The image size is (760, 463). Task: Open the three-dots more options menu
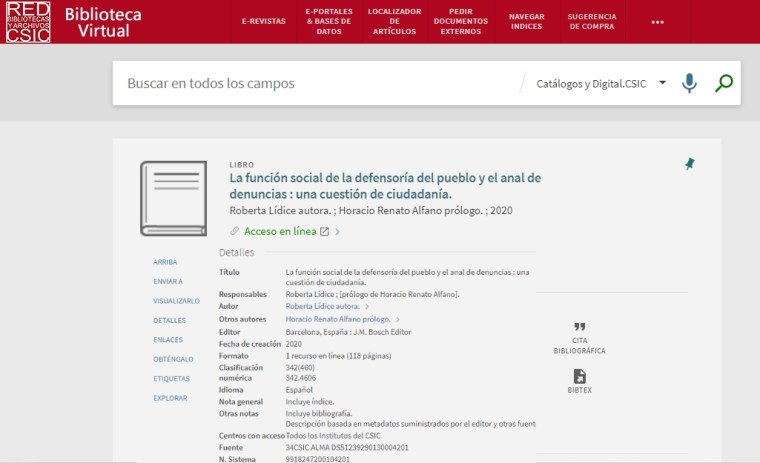click(657, 22)
